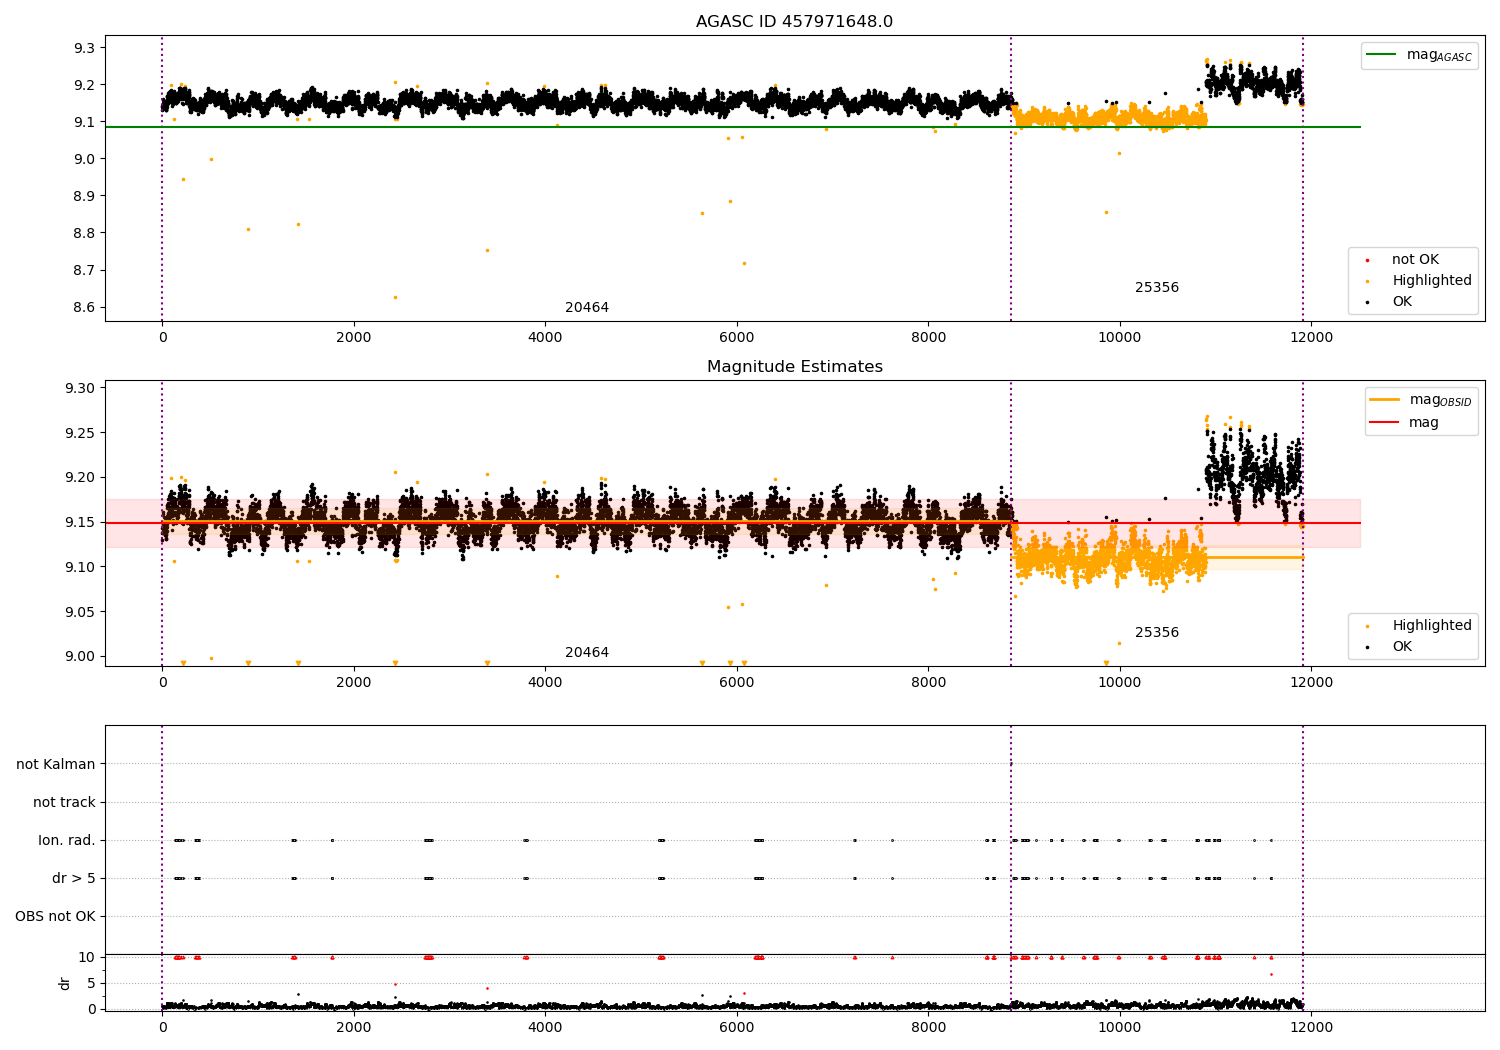Click the 9.30 y-tick label
The image size is (1500, 1050).
[80, 389]
